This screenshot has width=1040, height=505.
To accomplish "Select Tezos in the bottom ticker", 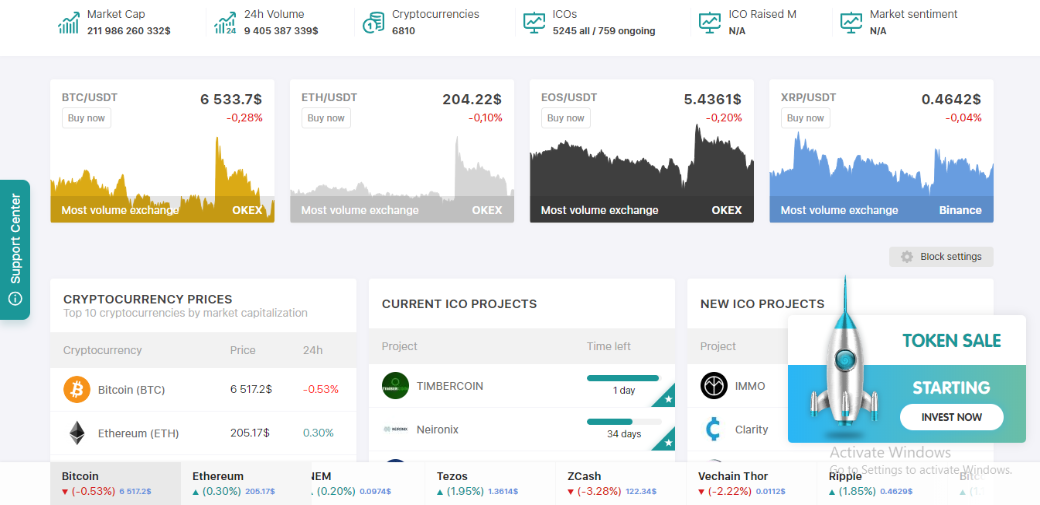I will pos(490,483).
